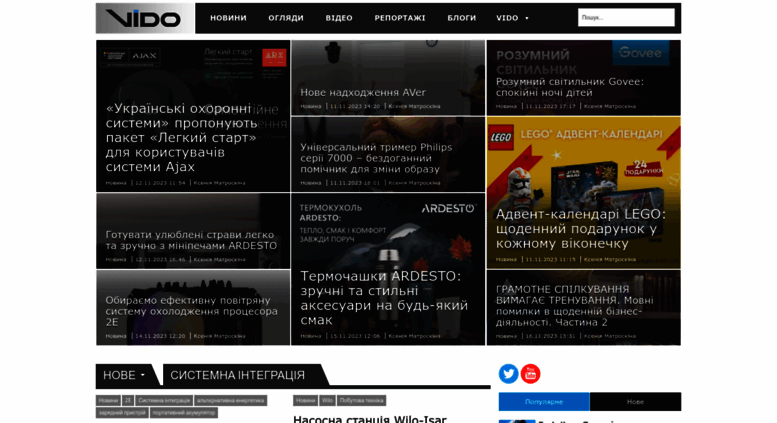Click the Пошук search field
Image resolution: width=777 pixels, height=423 pixels.
click(626, 17)
